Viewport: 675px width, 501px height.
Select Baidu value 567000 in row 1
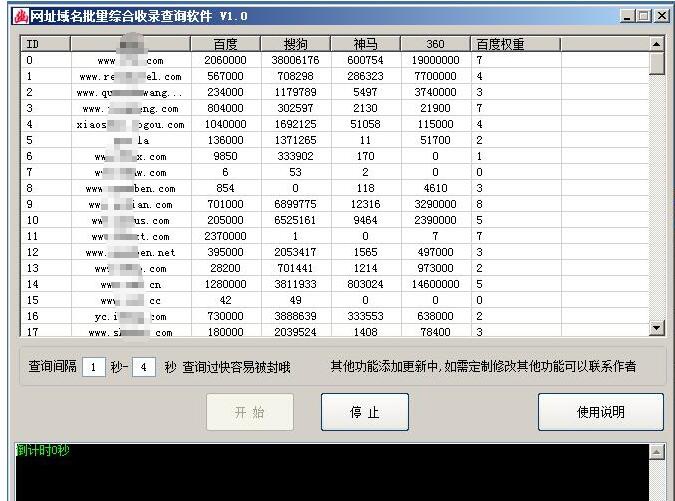(226, 76)
